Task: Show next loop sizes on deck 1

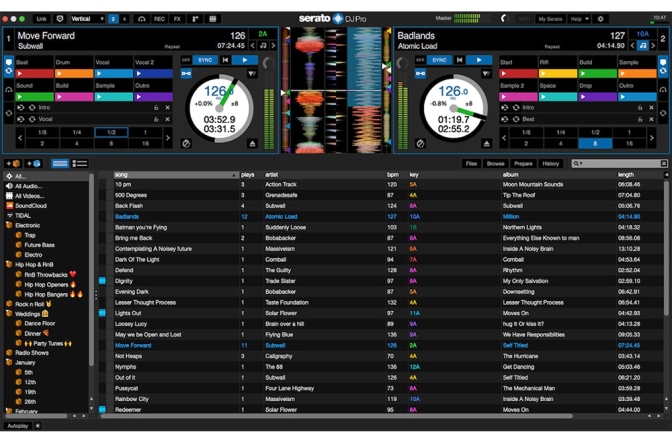Action: (x=168, y=138)
